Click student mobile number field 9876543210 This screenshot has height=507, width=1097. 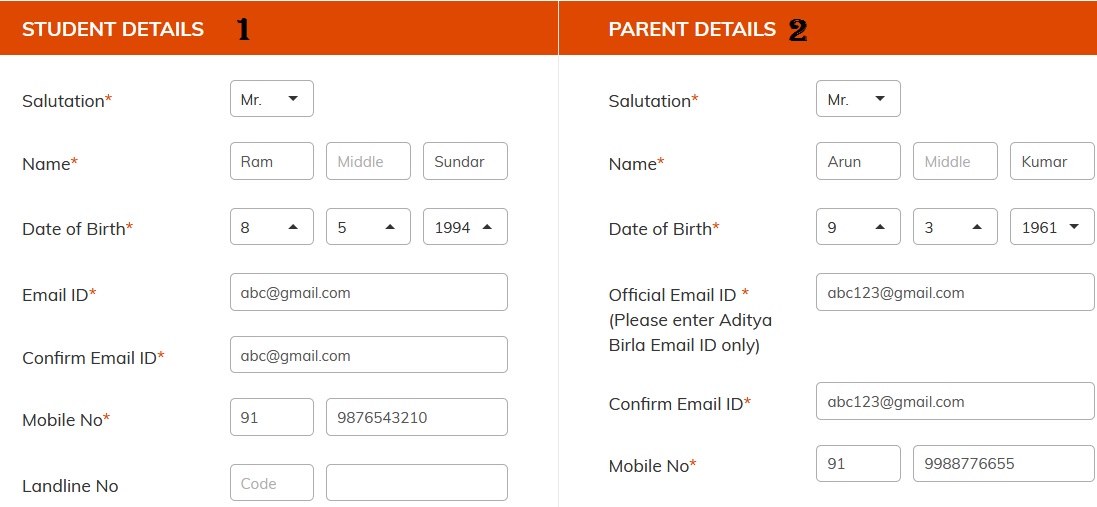pyautogui.click(x=416, y=417)
